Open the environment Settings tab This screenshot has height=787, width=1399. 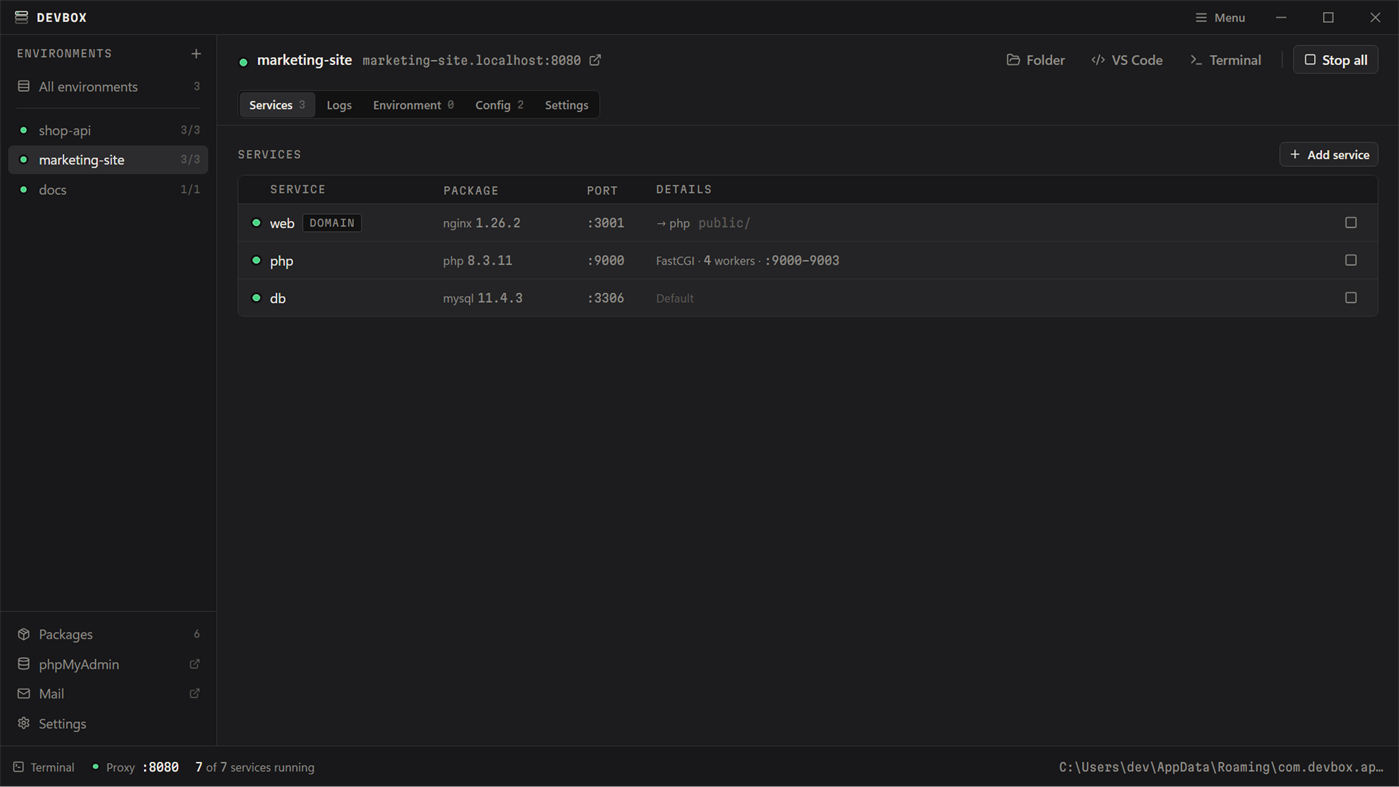pyautogui.click(x=567, y=105)
